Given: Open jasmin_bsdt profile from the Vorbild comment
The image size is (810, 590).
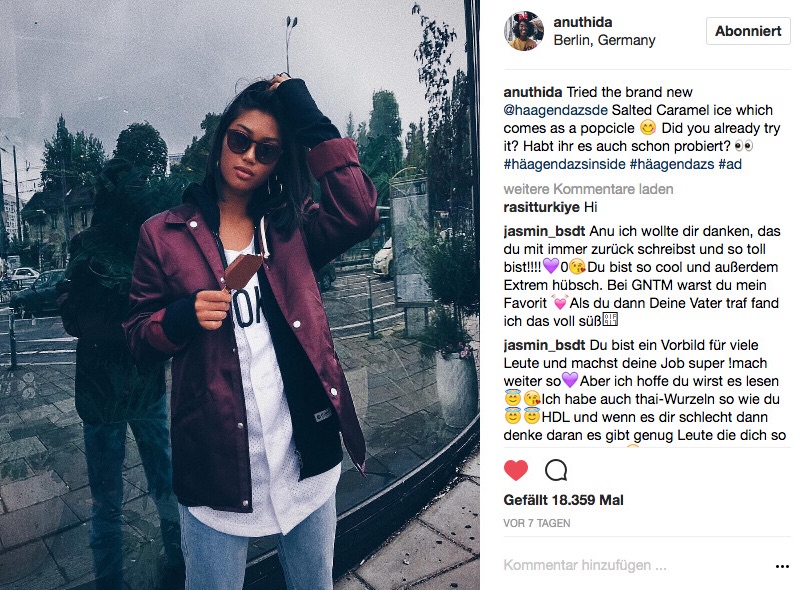Looking at the screenshot, I should pos(544,345).
